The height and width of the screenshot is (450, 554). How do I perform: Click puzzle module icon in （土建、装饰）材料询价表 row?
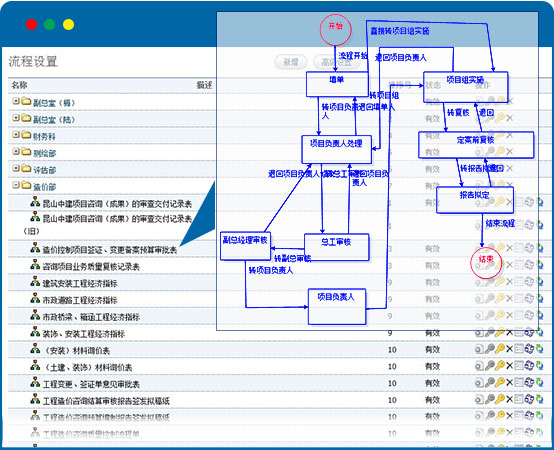tap(529, 366)
